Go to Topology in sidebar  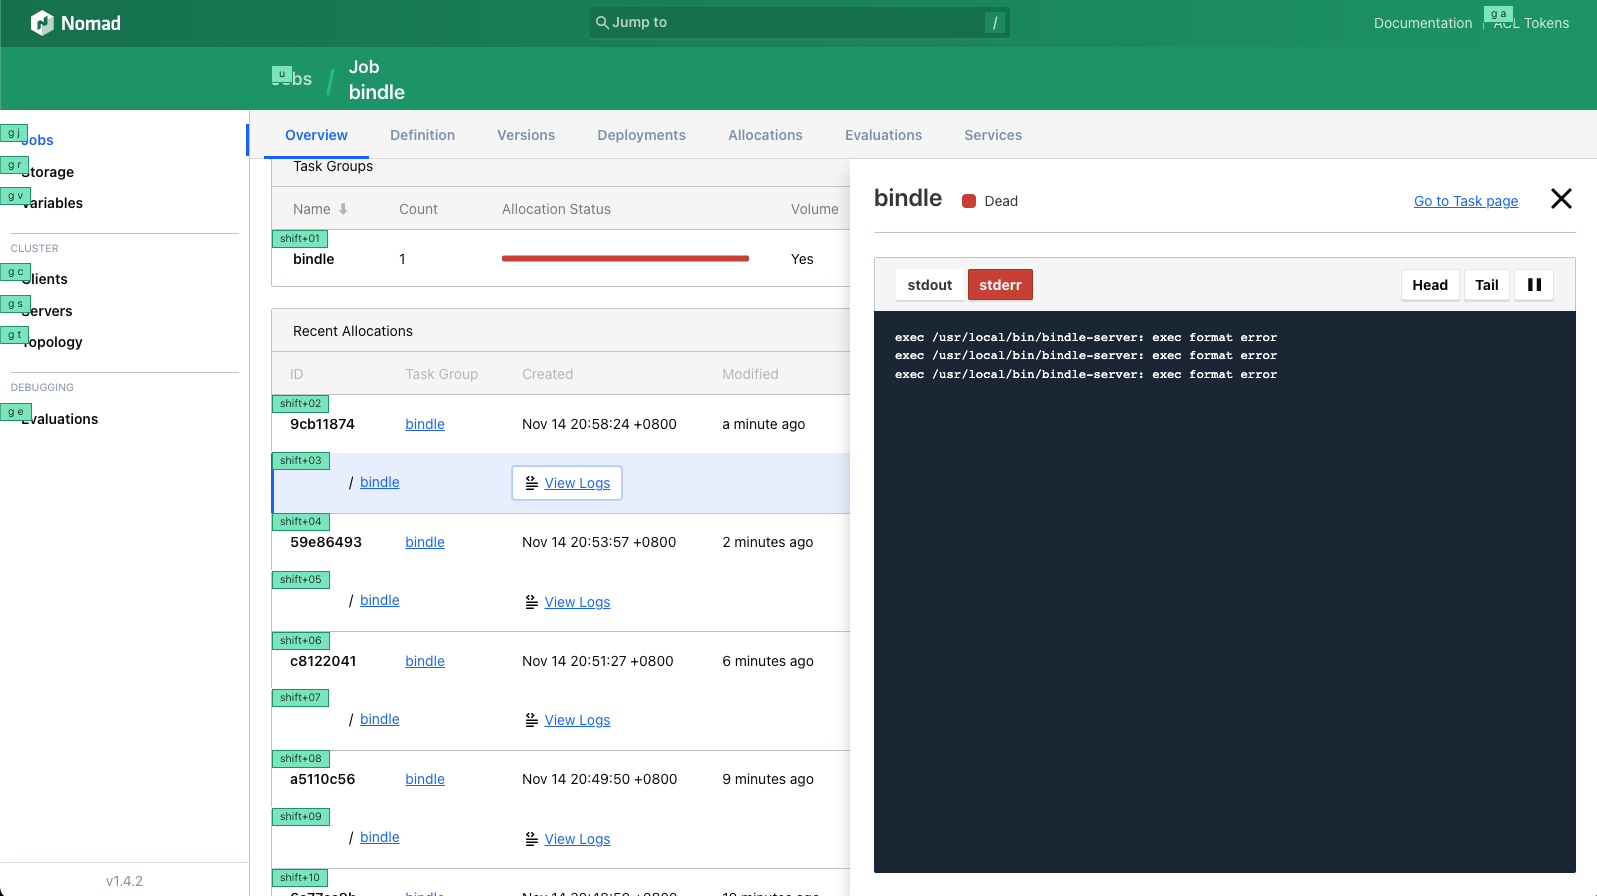[x=52, y=342]
